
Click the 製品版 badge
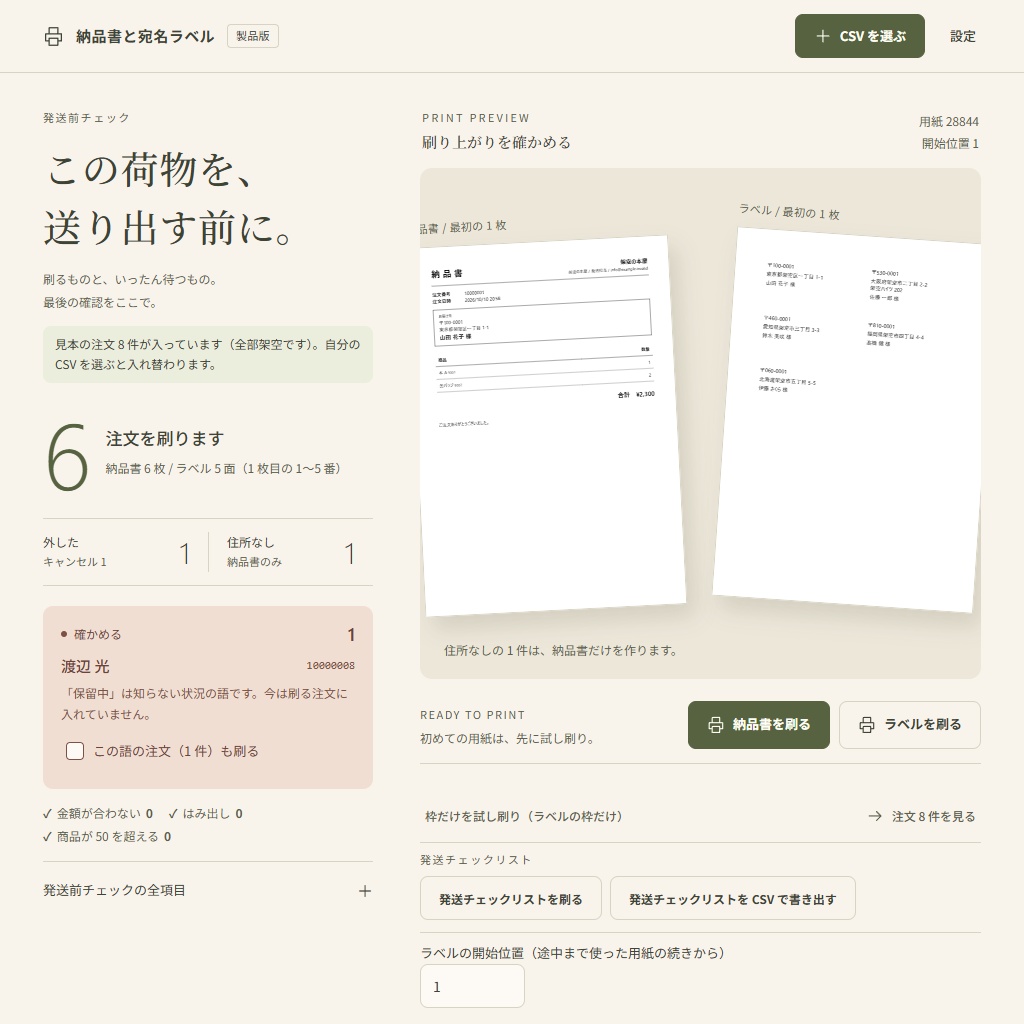pyautogui.click(x=253, y=36)
